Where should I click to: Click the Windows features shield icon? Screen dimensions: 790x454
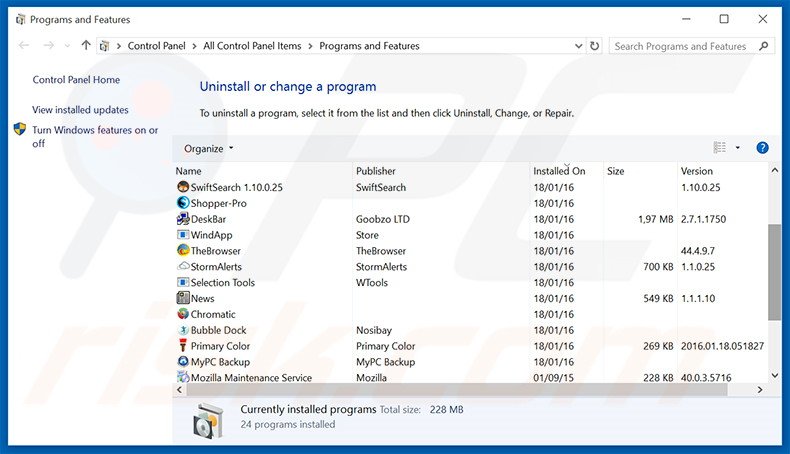tap(20, 129)
